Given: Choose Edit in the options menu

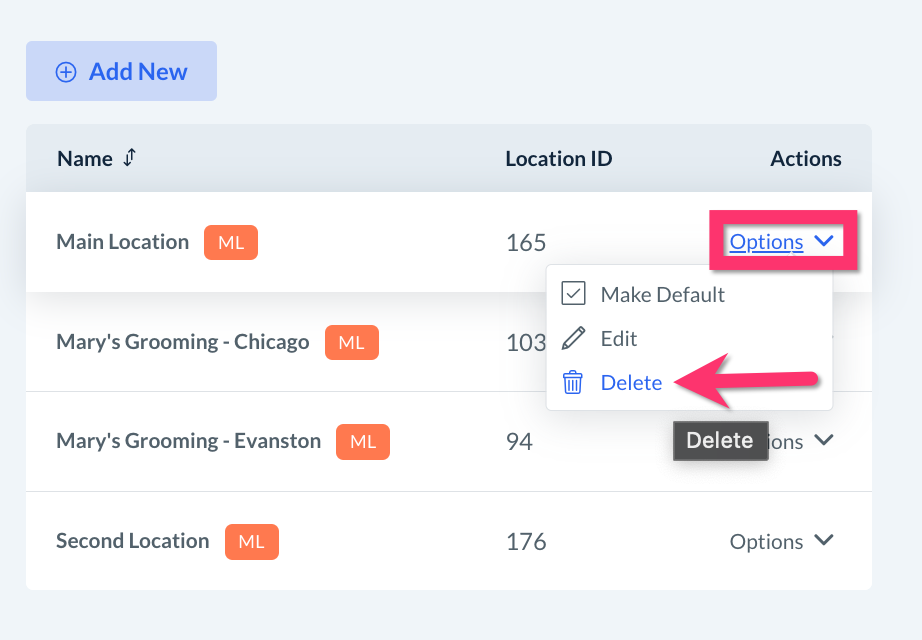Looking at the screenshot, I should coord(619,338).
